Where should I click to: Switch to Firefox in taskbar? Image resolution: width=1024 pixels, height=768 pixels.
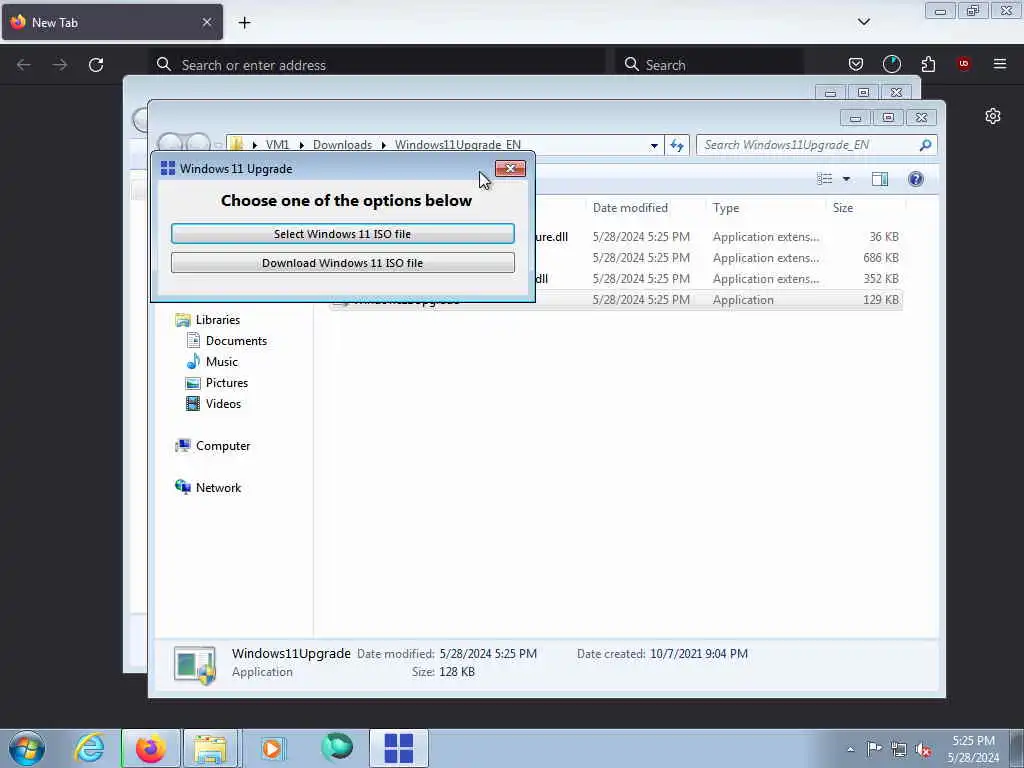coord(150,748)
